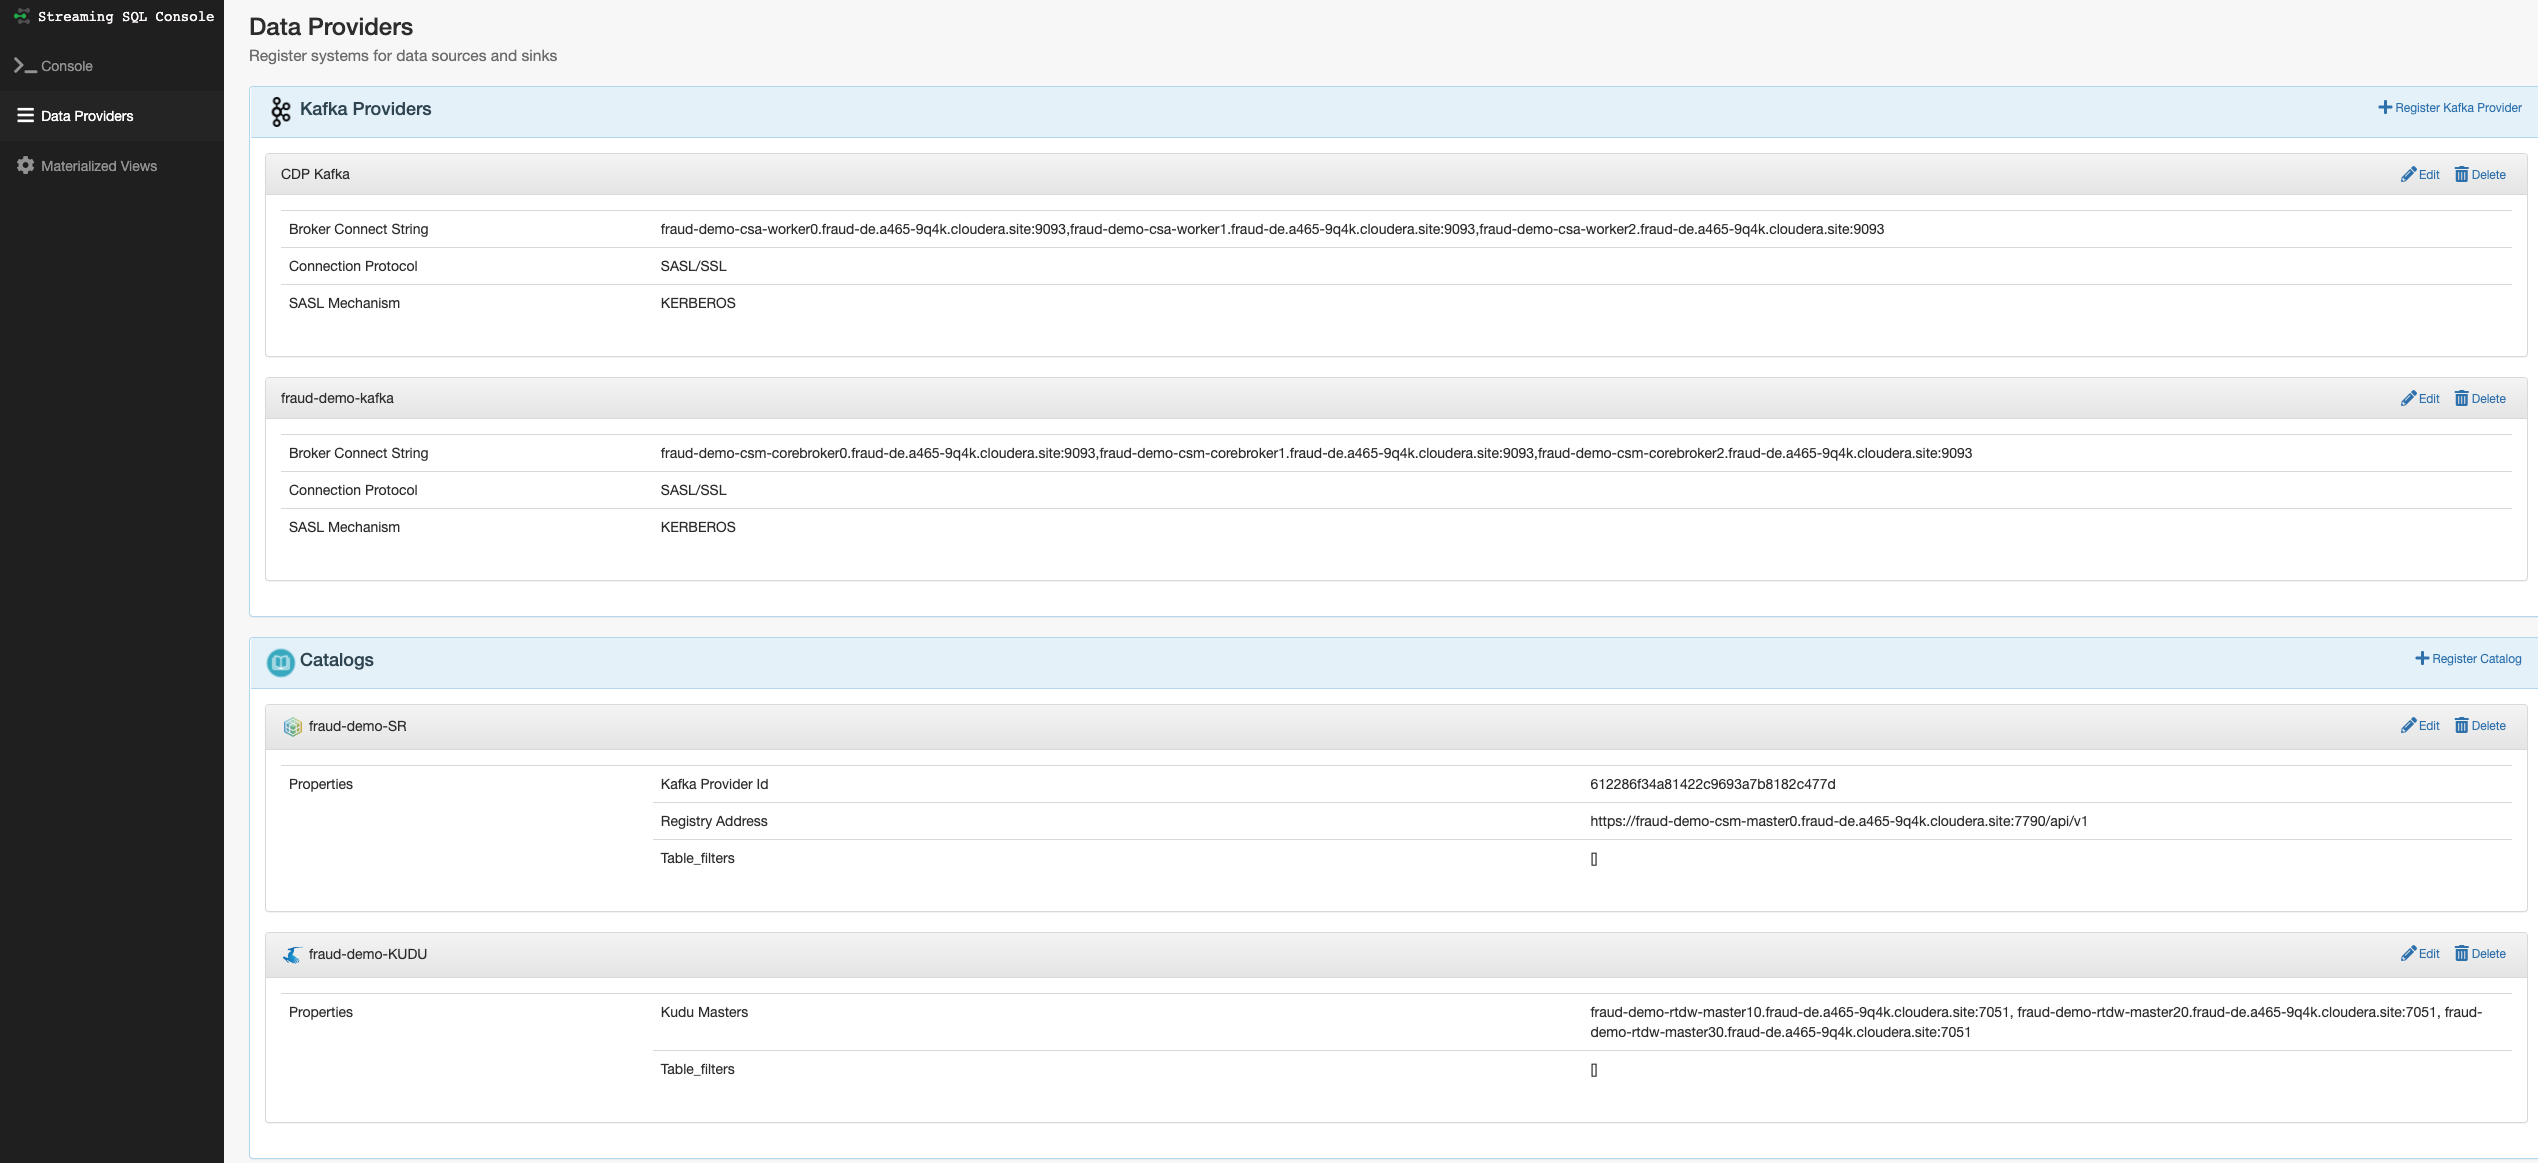
Task: Click the fraud-demo-KUDU catalog icon
Action: click(292, 955)
